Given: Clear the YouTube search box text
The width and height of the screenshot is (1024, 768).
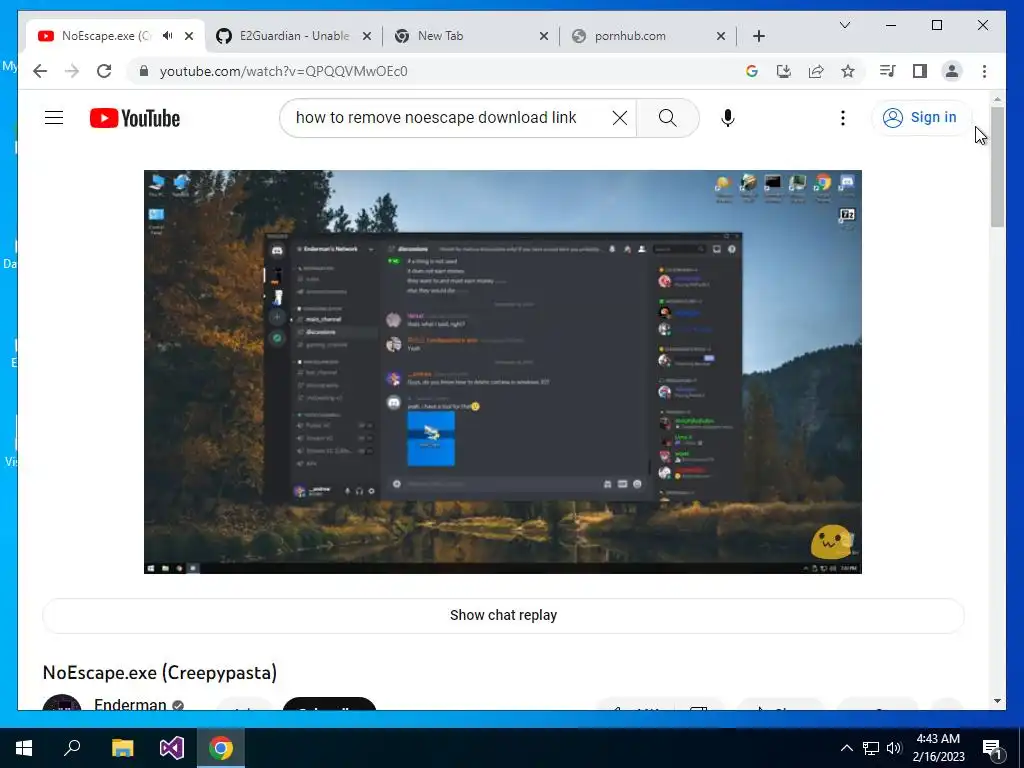Looking at the screenshot, I should coord(620,118).
